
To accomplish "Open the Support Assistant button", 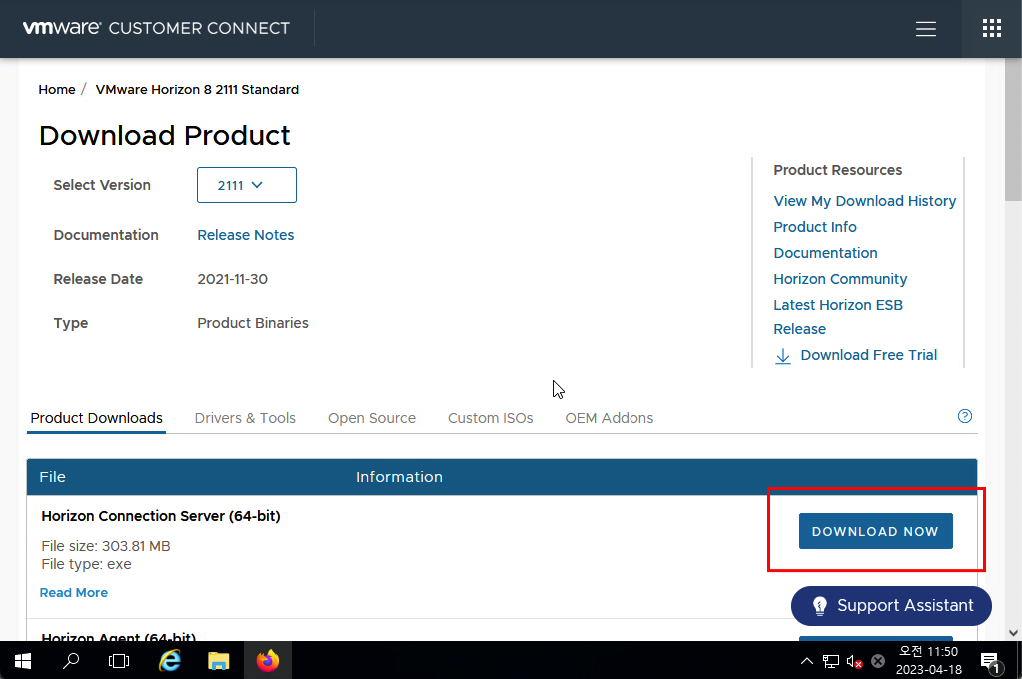I will point(891,605).
